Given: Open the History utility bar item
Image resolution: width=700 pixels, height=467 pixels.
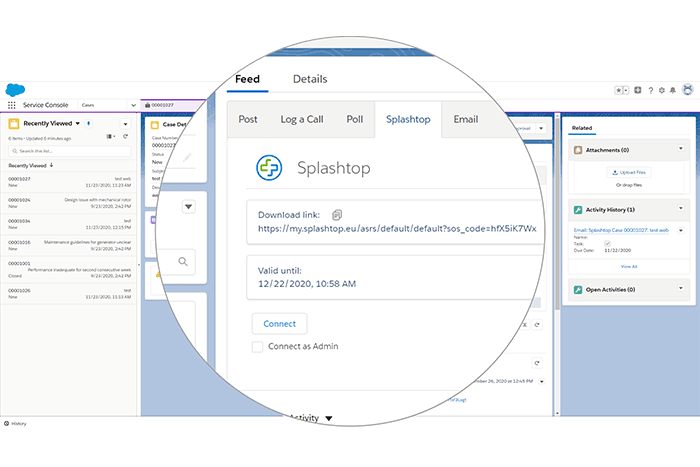Looking at the screenshot, I should pos(15,424).
